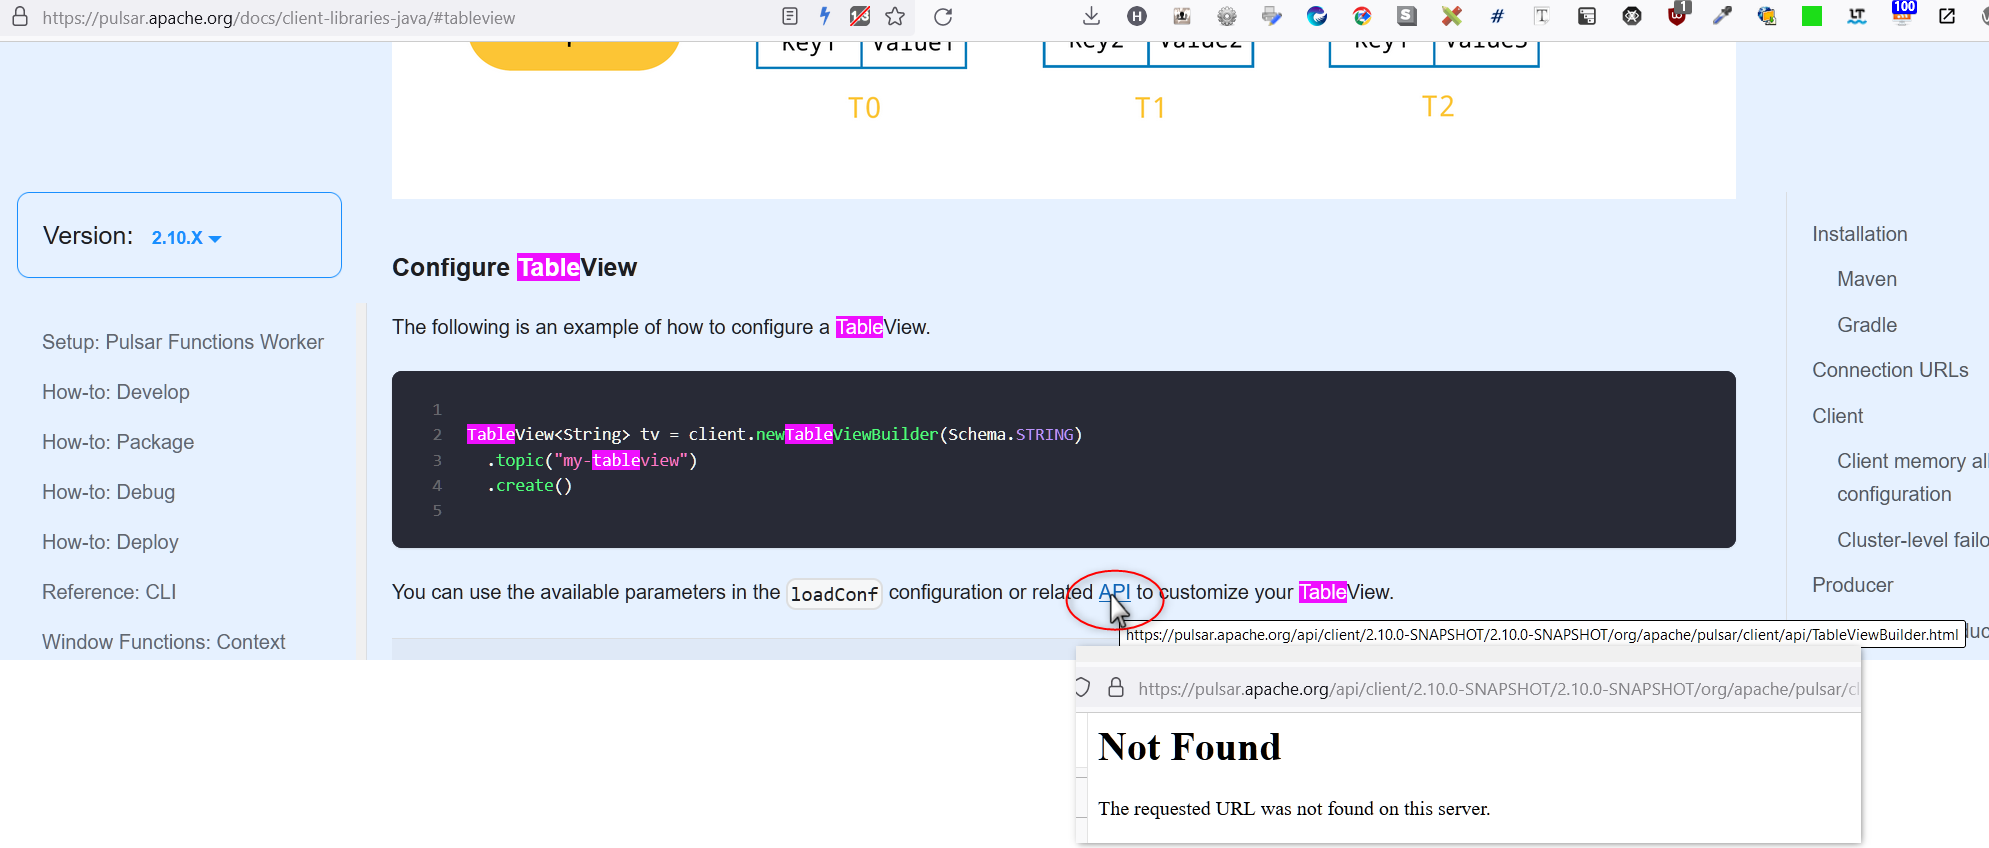Image resolution: width=1989 pixels, height=848 pixels.
Task: Click the portrait picture extension icon
Action: (x=1182, y=16)
